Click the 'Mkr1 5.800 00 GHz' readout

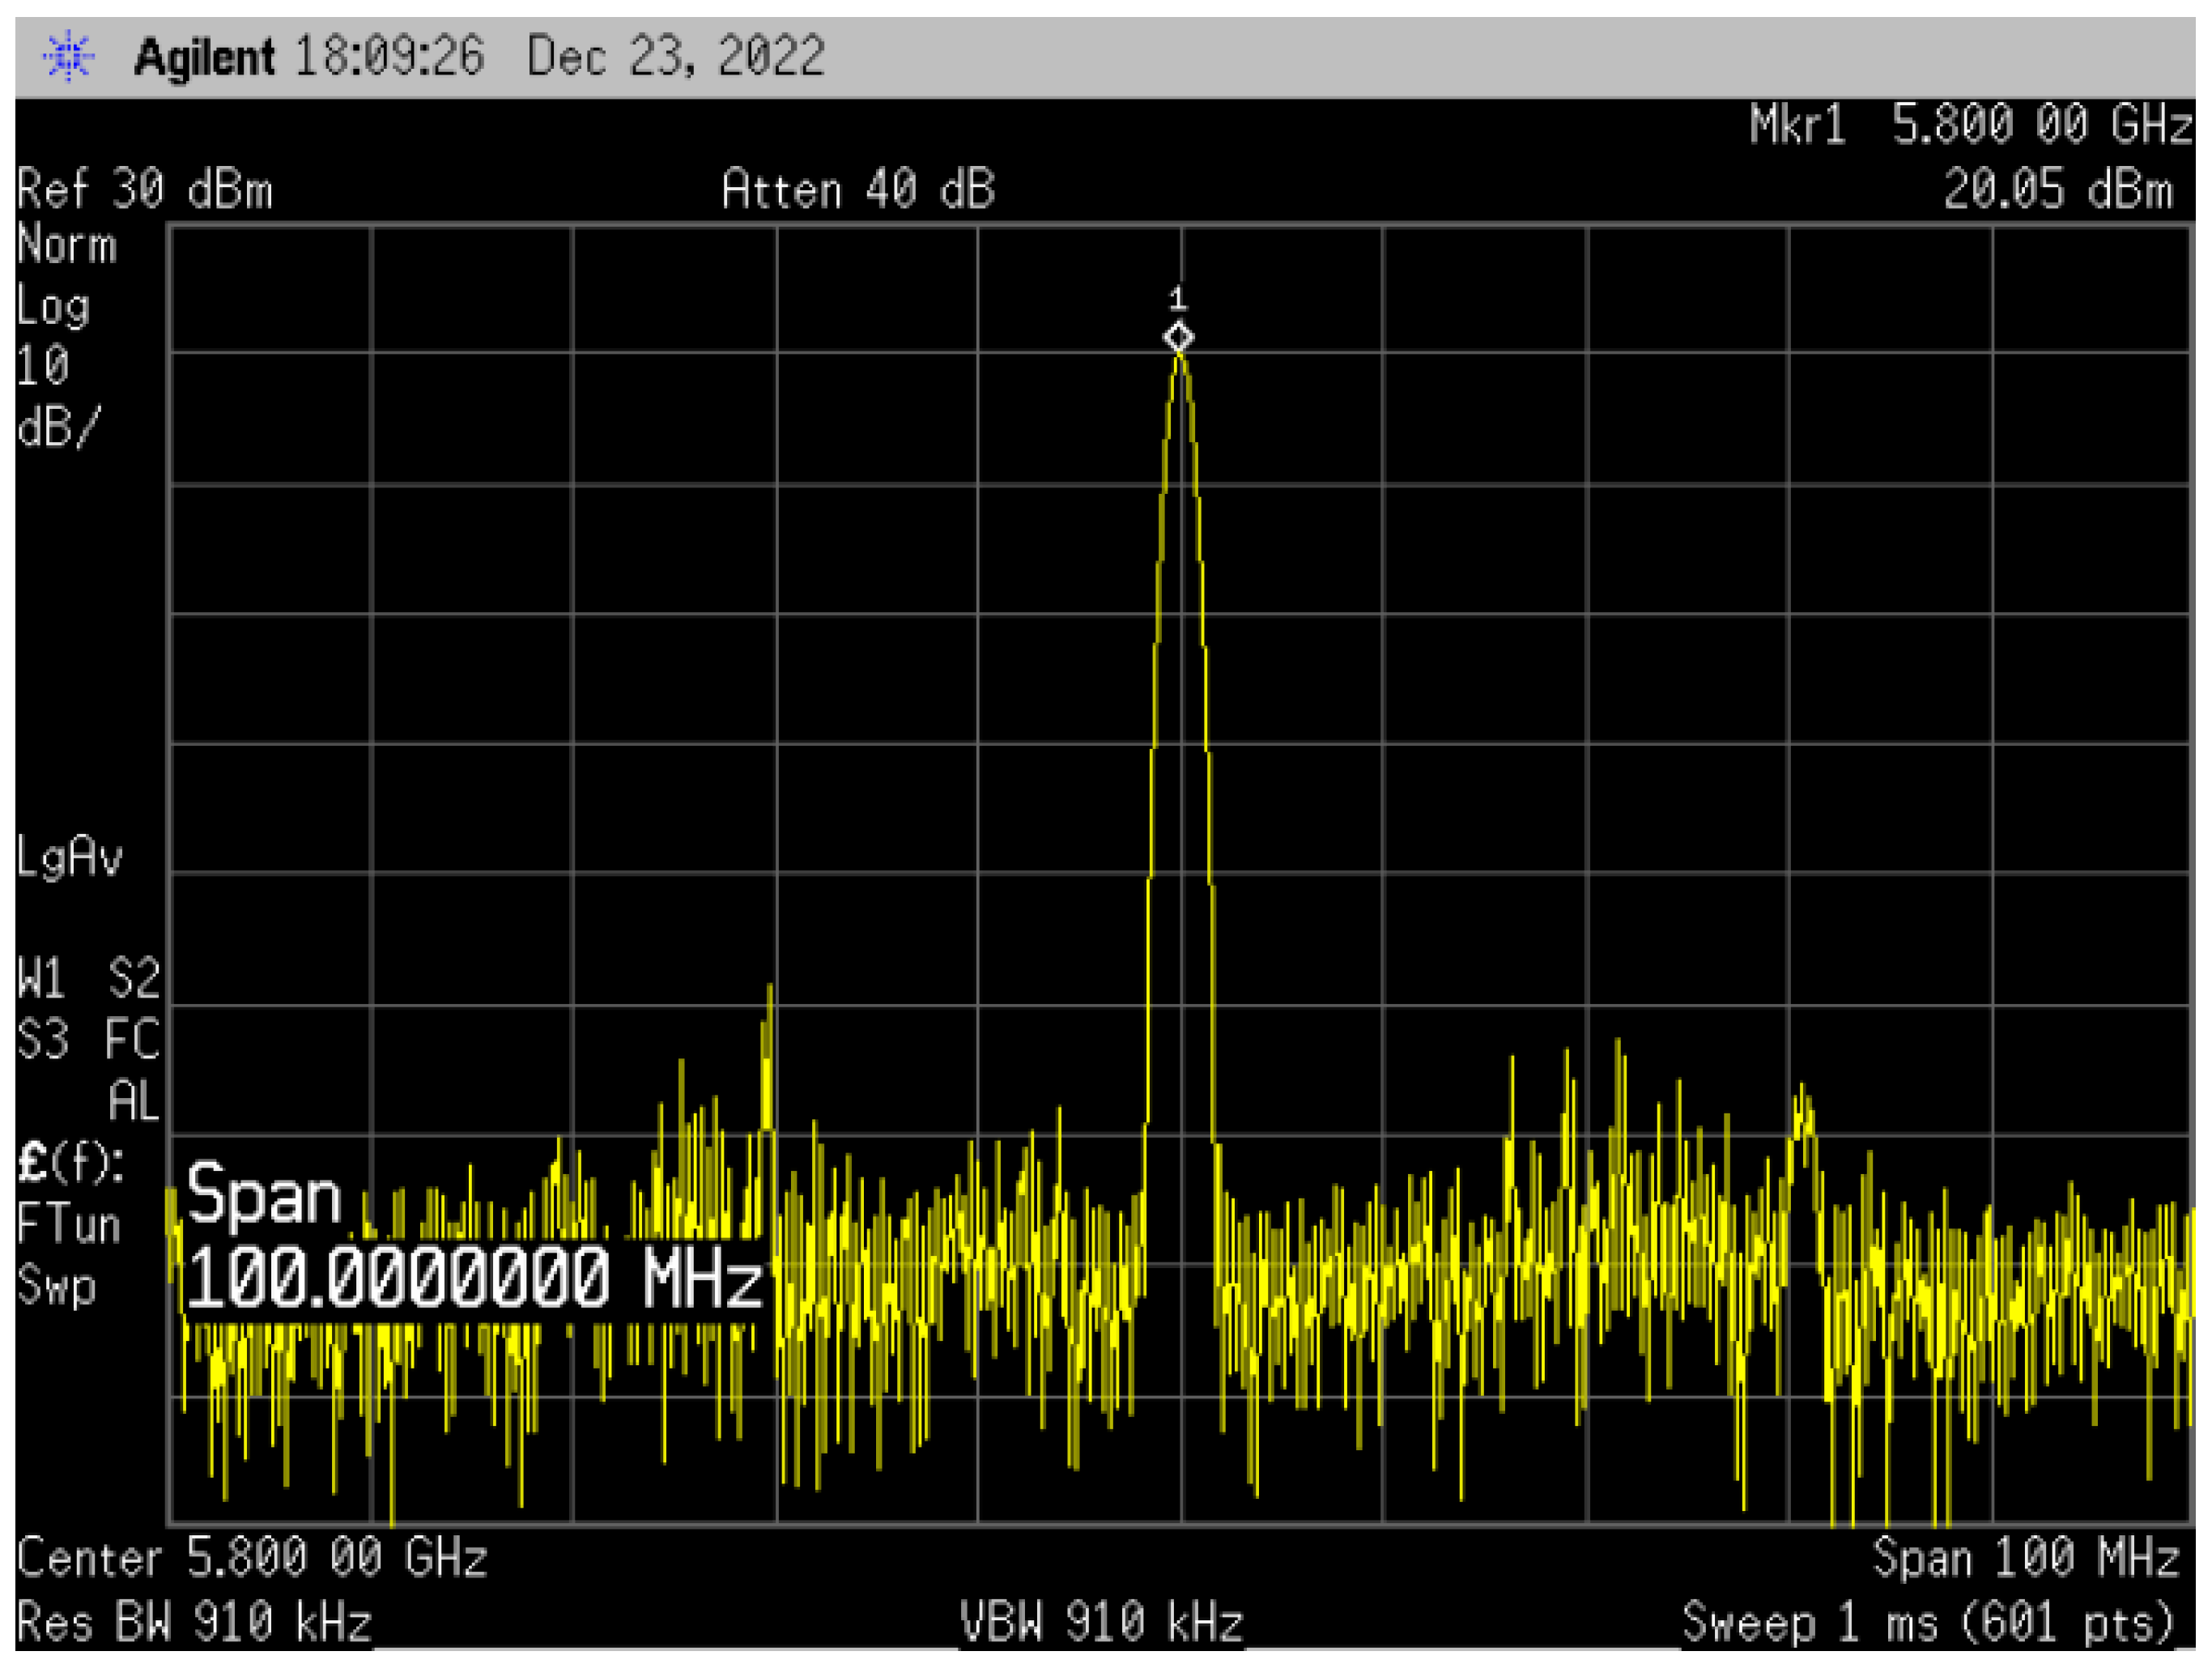click(x=1971, y=125)
